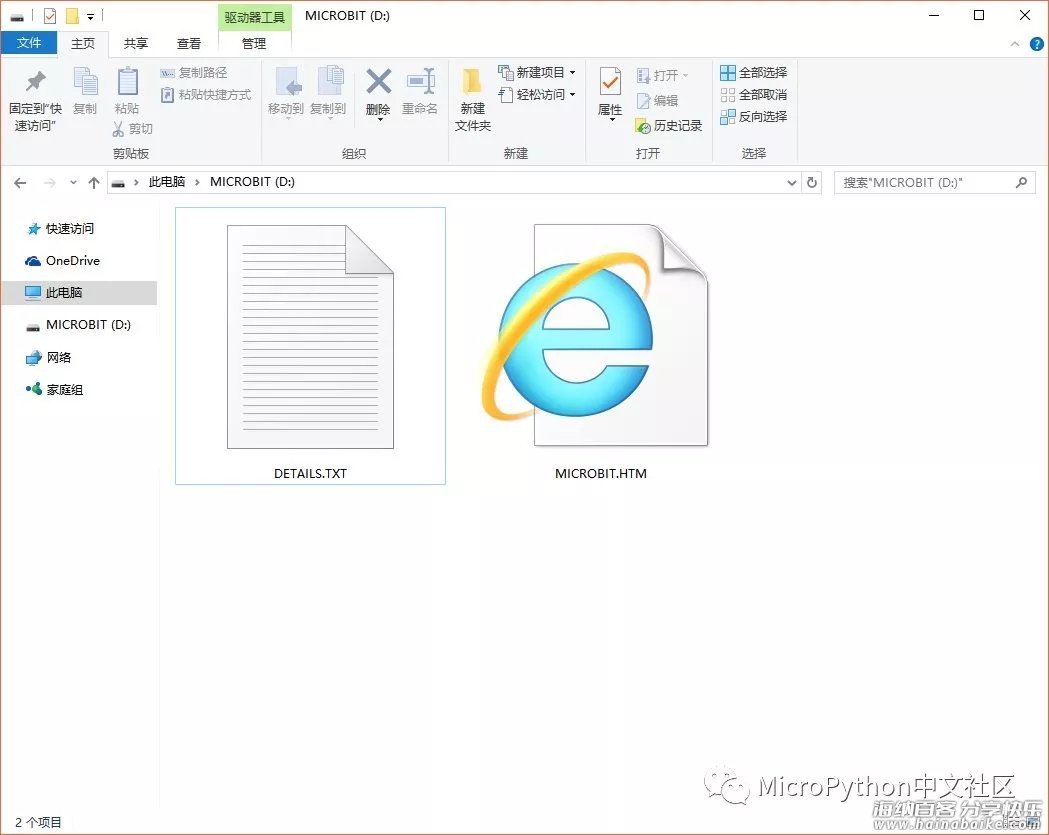Viewport: 1049px width, 835px height.
Task: Switch to Share (共享) tab
Action: click(135, 43)
